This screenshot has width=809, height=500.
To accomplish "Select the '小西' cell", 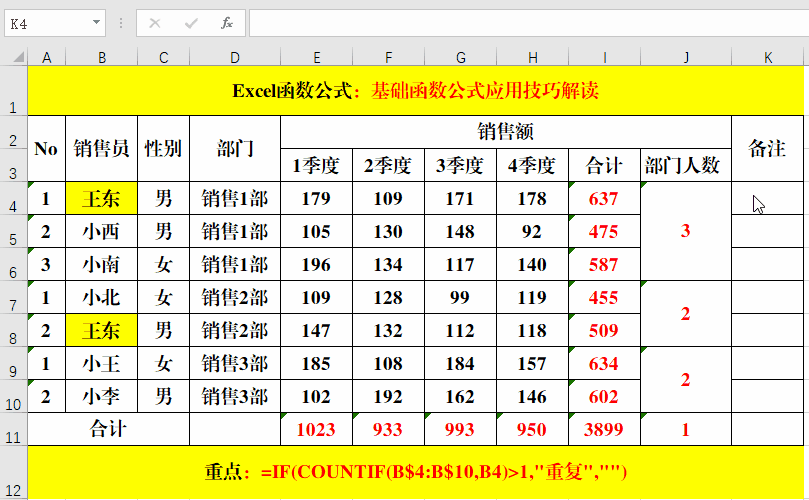I will pyautogui.click(x=102, y=231).
